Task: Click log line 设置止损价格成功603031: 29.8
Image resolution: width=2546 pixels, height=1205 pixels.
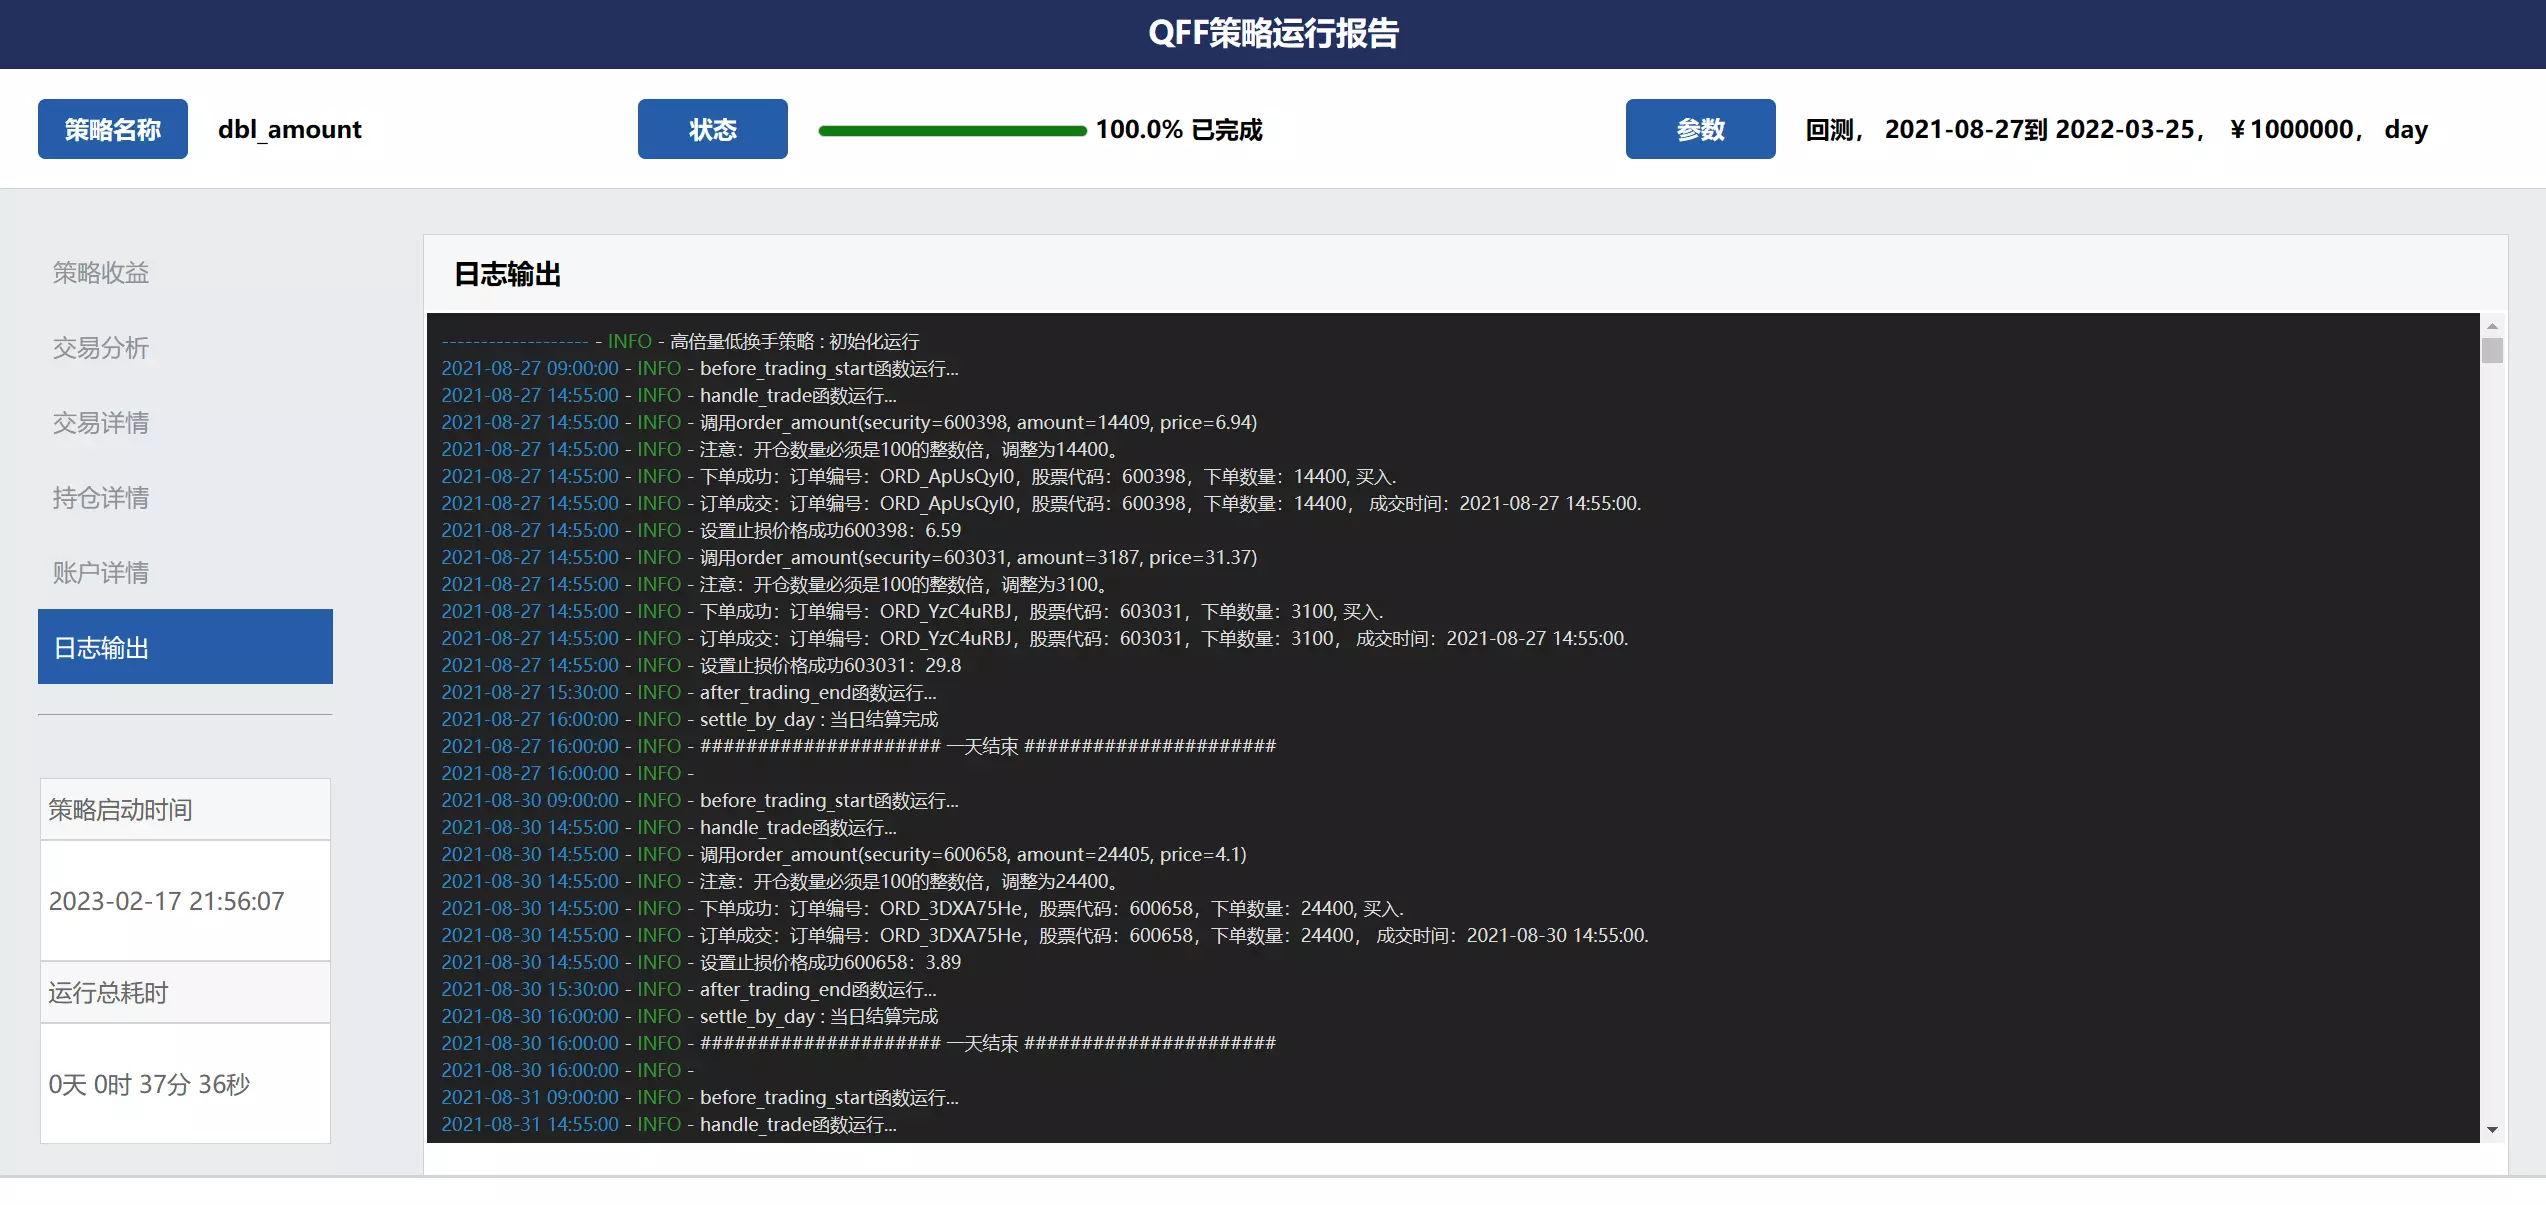Action: (x=701, y=665)
